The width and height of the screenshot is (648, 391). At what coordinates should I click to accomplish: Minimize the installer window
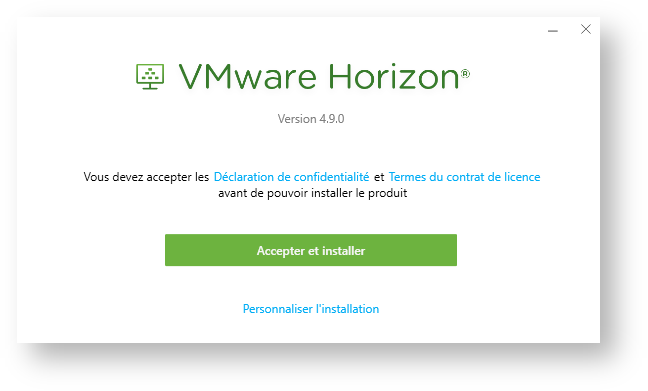click(553, 30)
